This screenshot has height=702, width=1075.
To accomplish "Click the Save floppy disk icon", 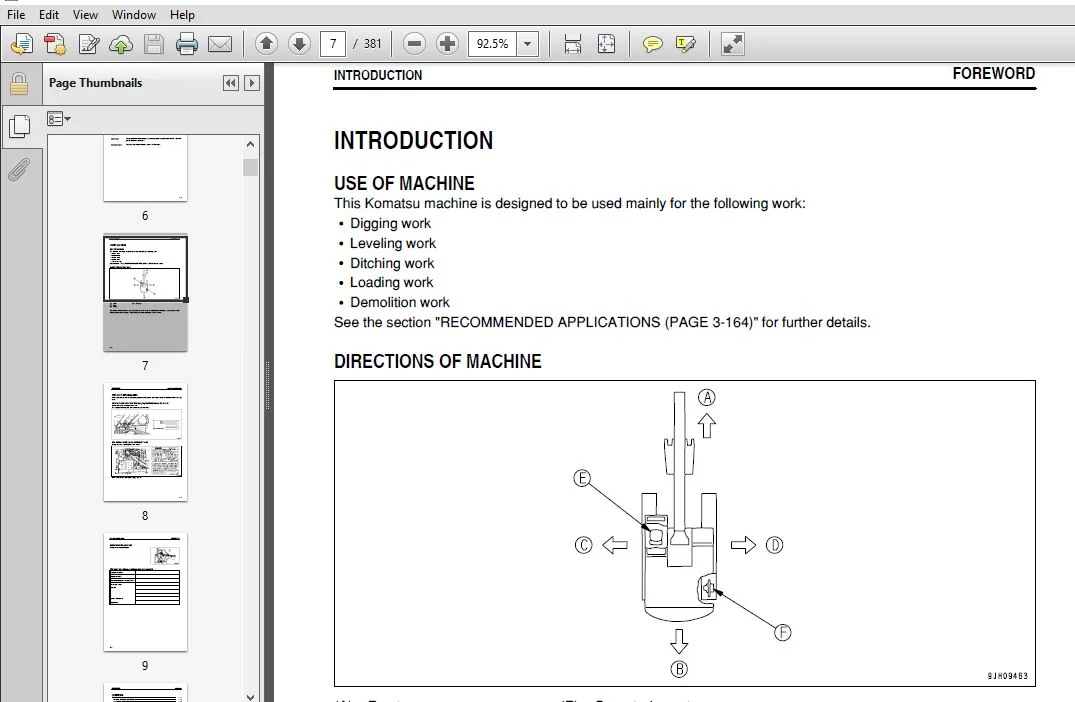I will pos(154,45).
